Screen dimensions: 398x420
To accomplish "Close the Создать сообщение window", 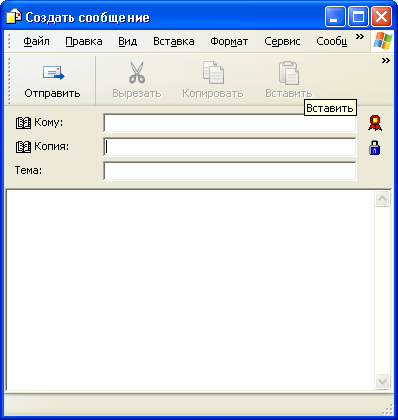I will pyautogui.click(x=381, y=17).
